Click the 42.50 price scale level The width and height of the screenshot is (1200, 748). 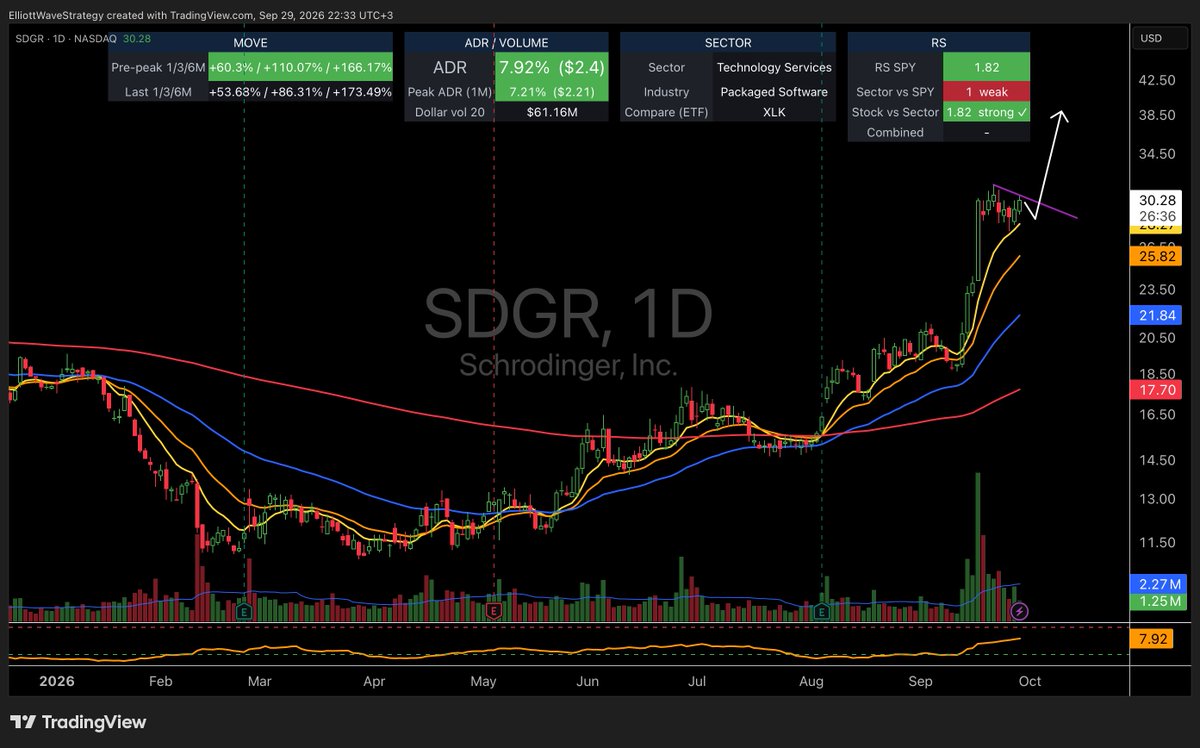1156,80
